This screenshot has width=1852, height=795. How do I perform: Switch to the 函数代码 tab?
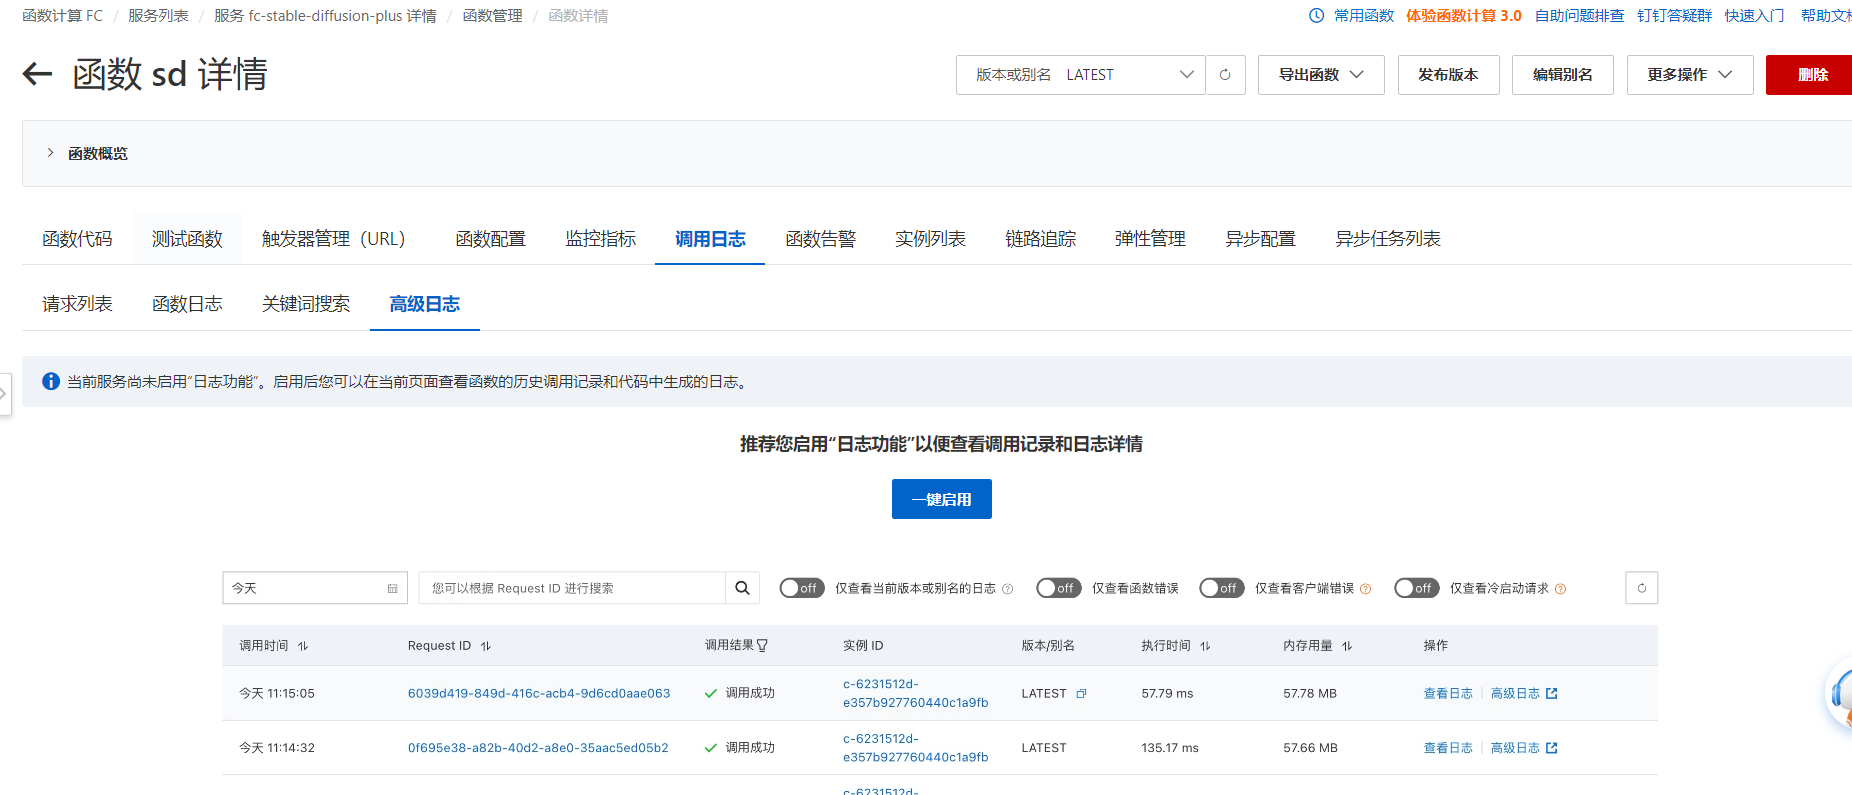click(77, 239)
